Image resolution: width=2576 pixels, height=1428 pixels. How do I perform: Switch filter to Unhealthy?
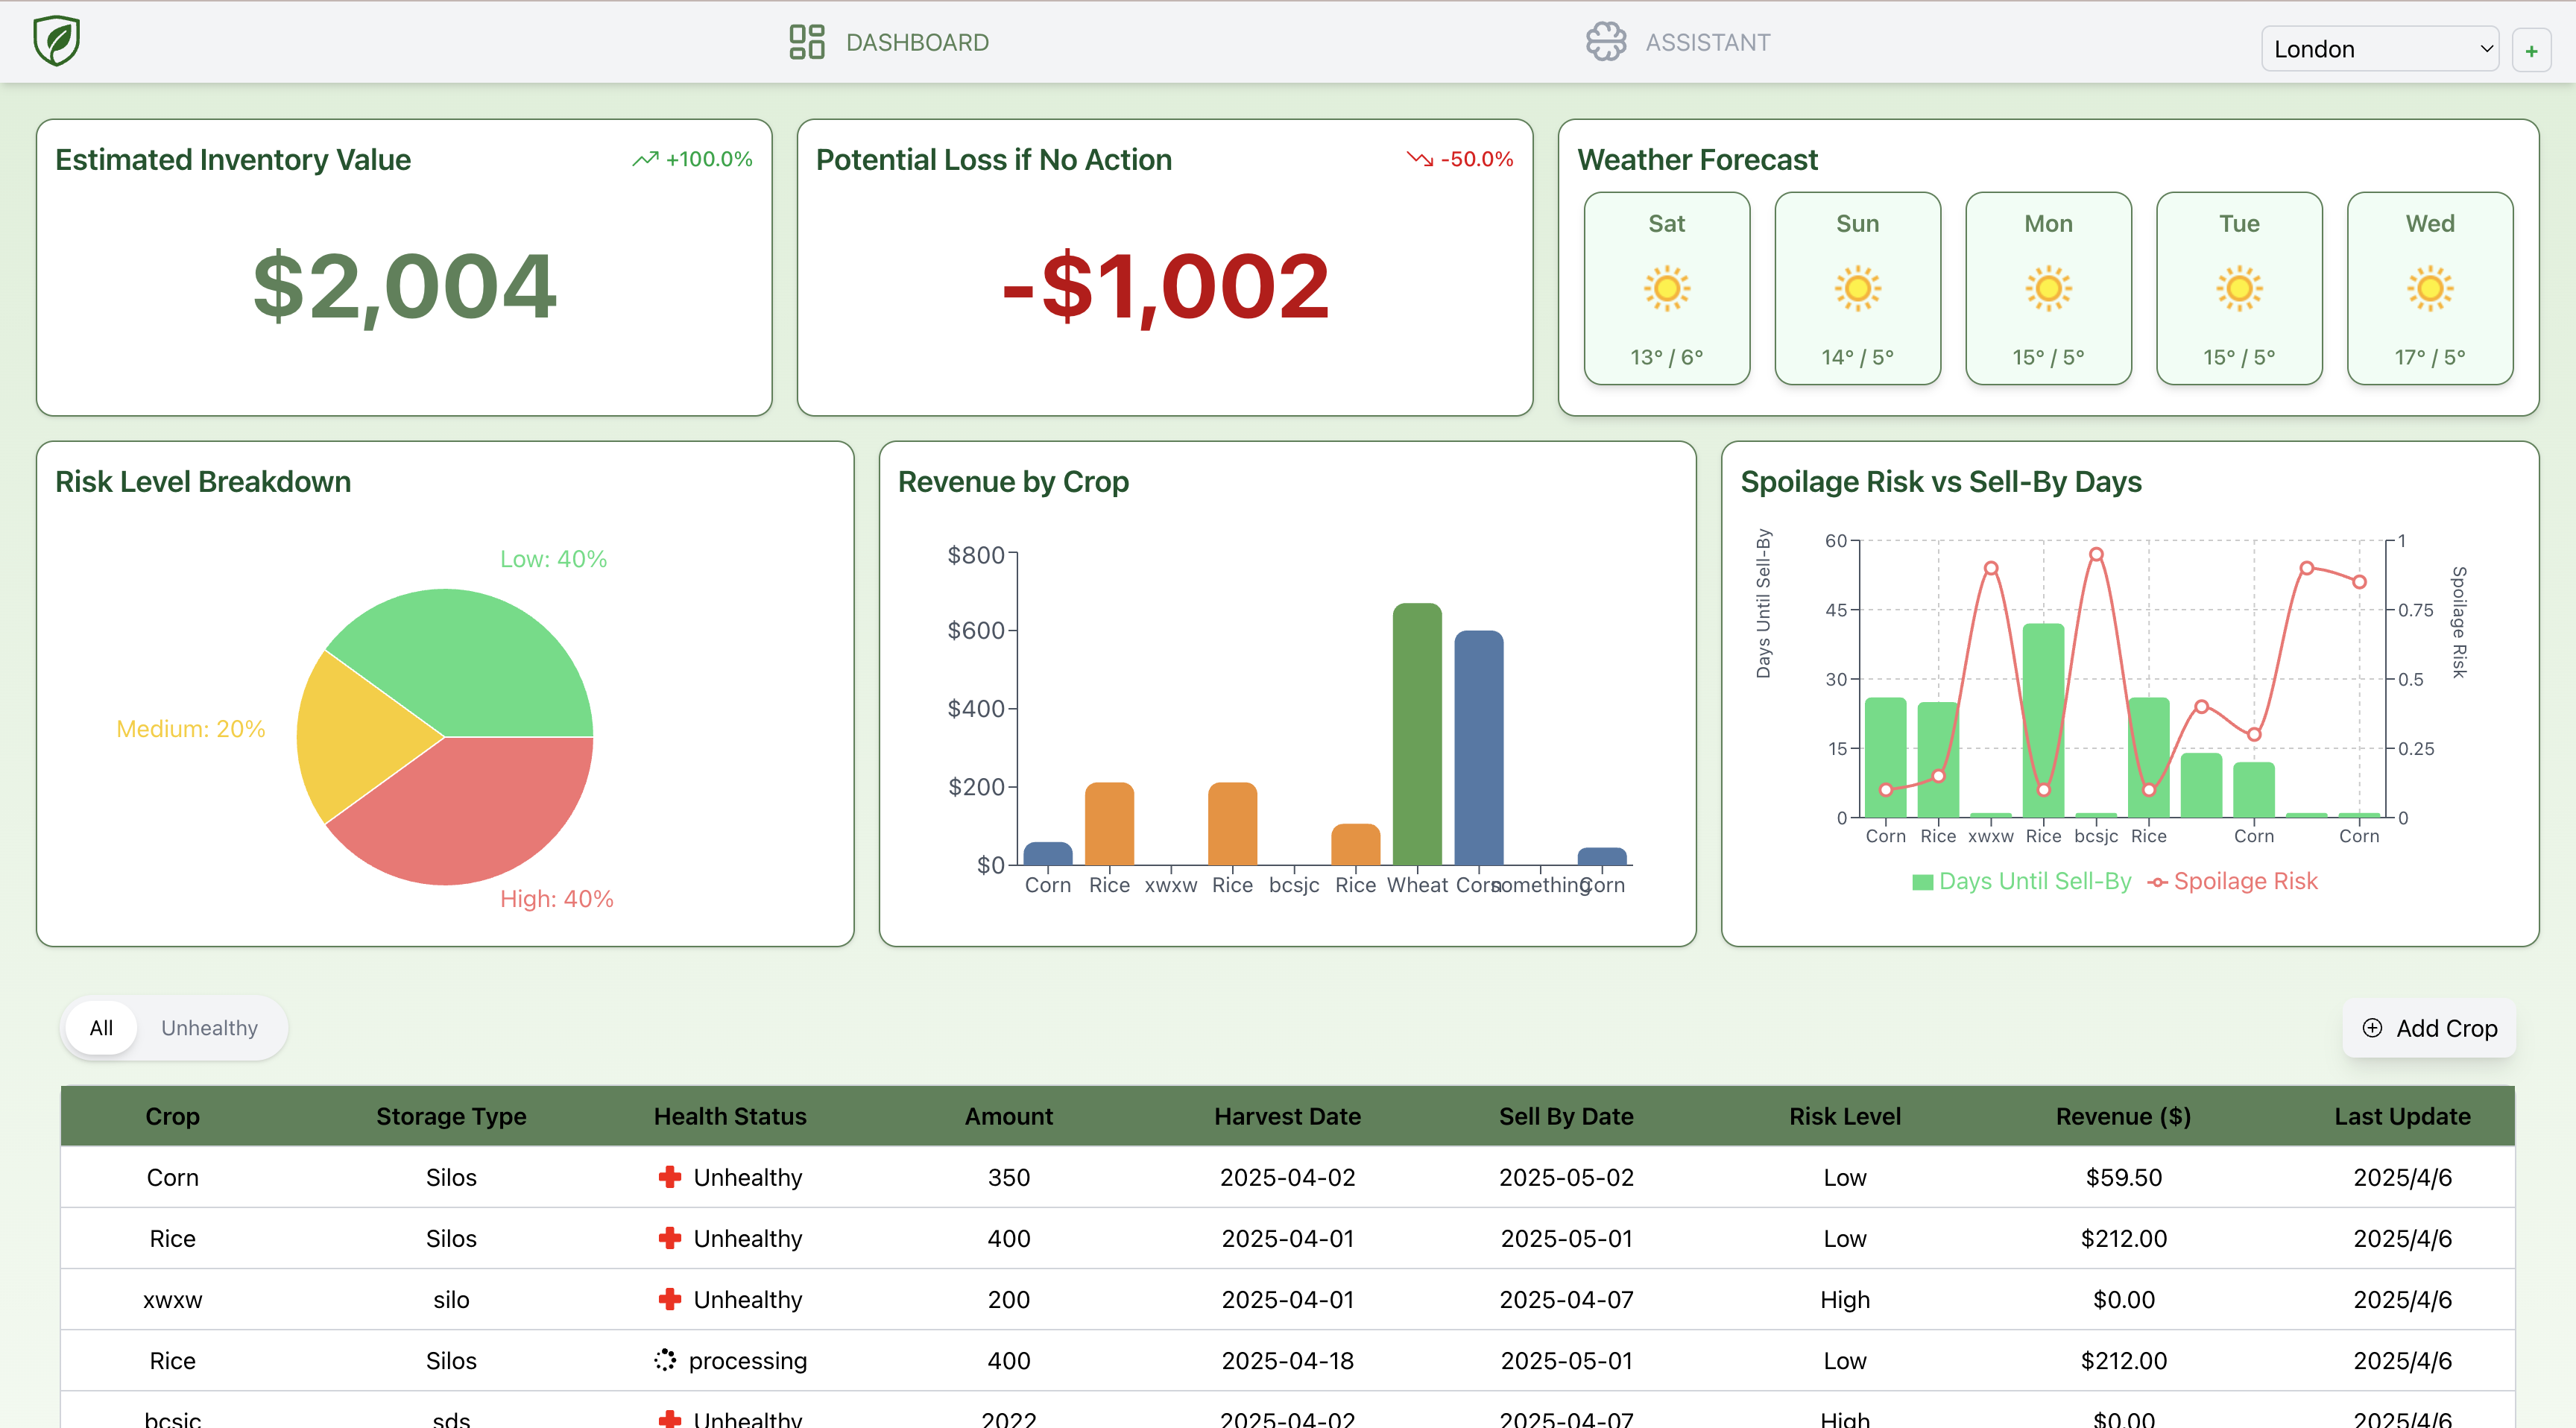click(x=209, y=1028)
